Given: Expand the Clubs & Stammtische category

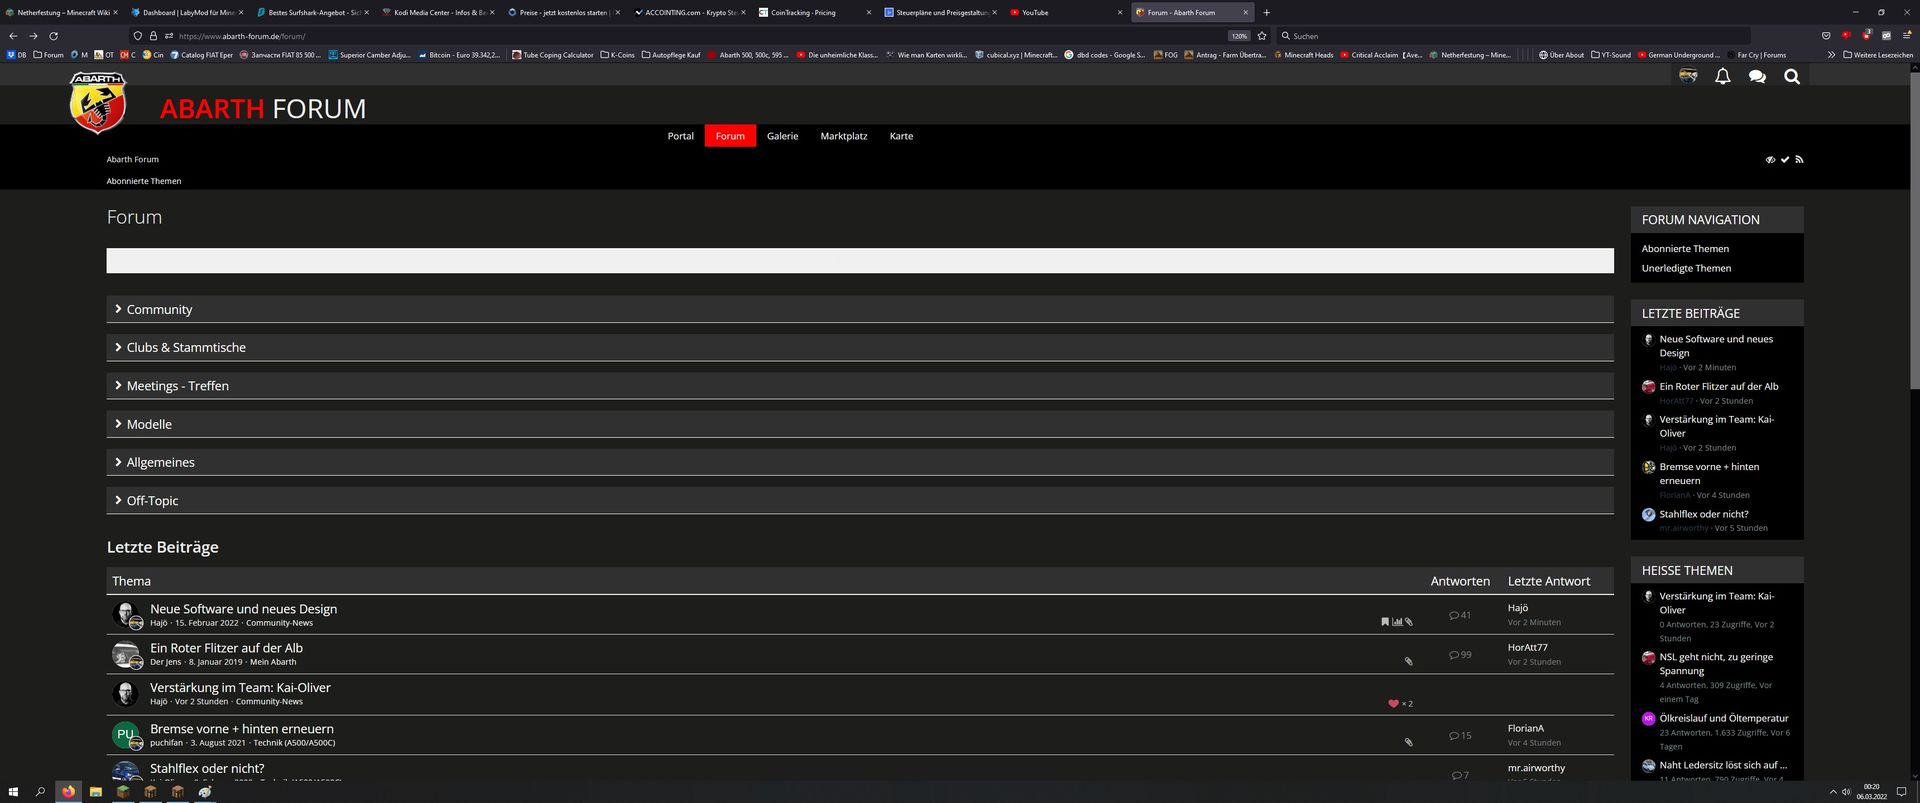Looking at the screenshot, I should (186, 348).
